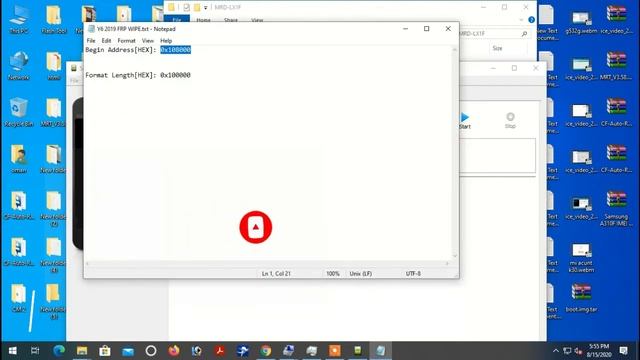Image resolution: width=640 pixels, height=360 pixels.
Task: Open the Action Center notifications
Action: pos(623,351)
